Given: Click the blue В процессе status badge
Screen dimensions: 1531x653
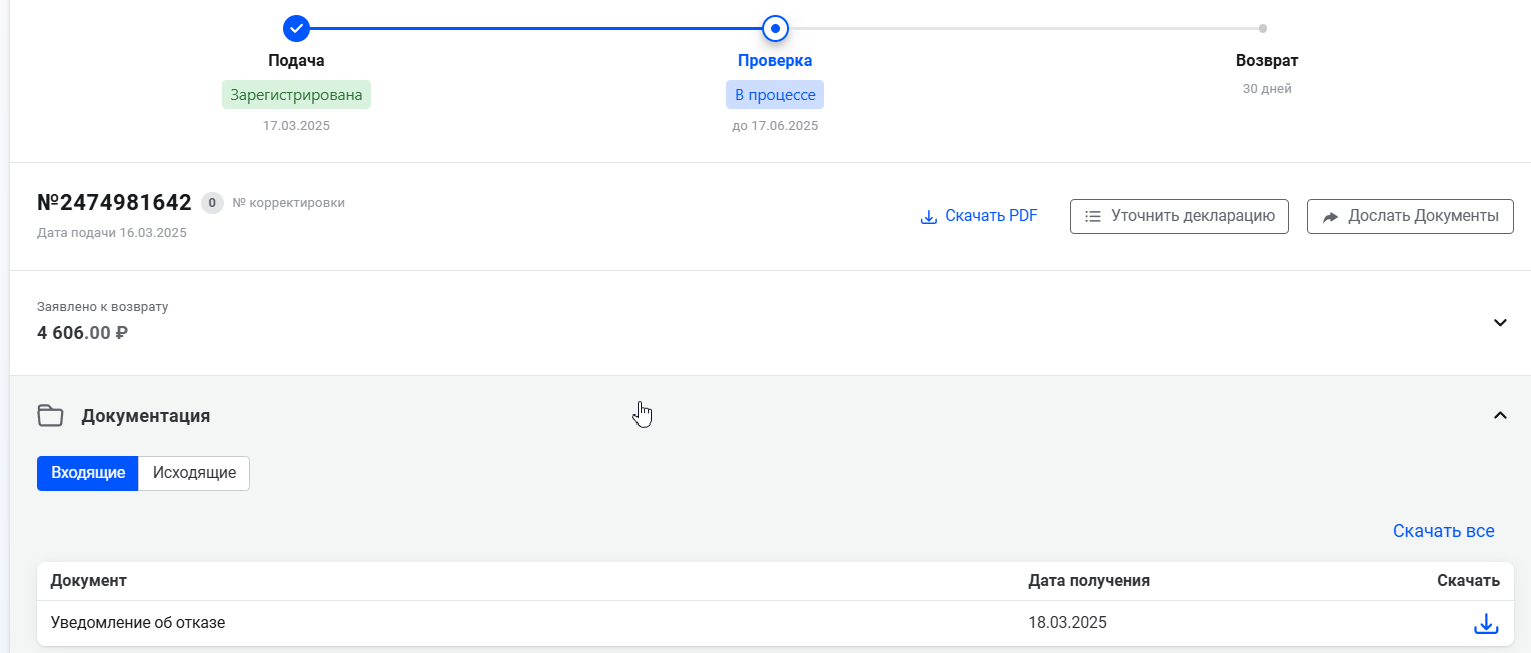Looking at the screenshot, I should pos(775,95).
